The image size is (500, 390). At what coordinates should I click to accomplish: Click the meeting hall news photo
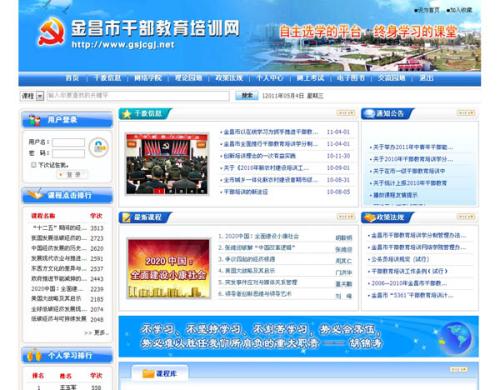[x=167, y=164]
